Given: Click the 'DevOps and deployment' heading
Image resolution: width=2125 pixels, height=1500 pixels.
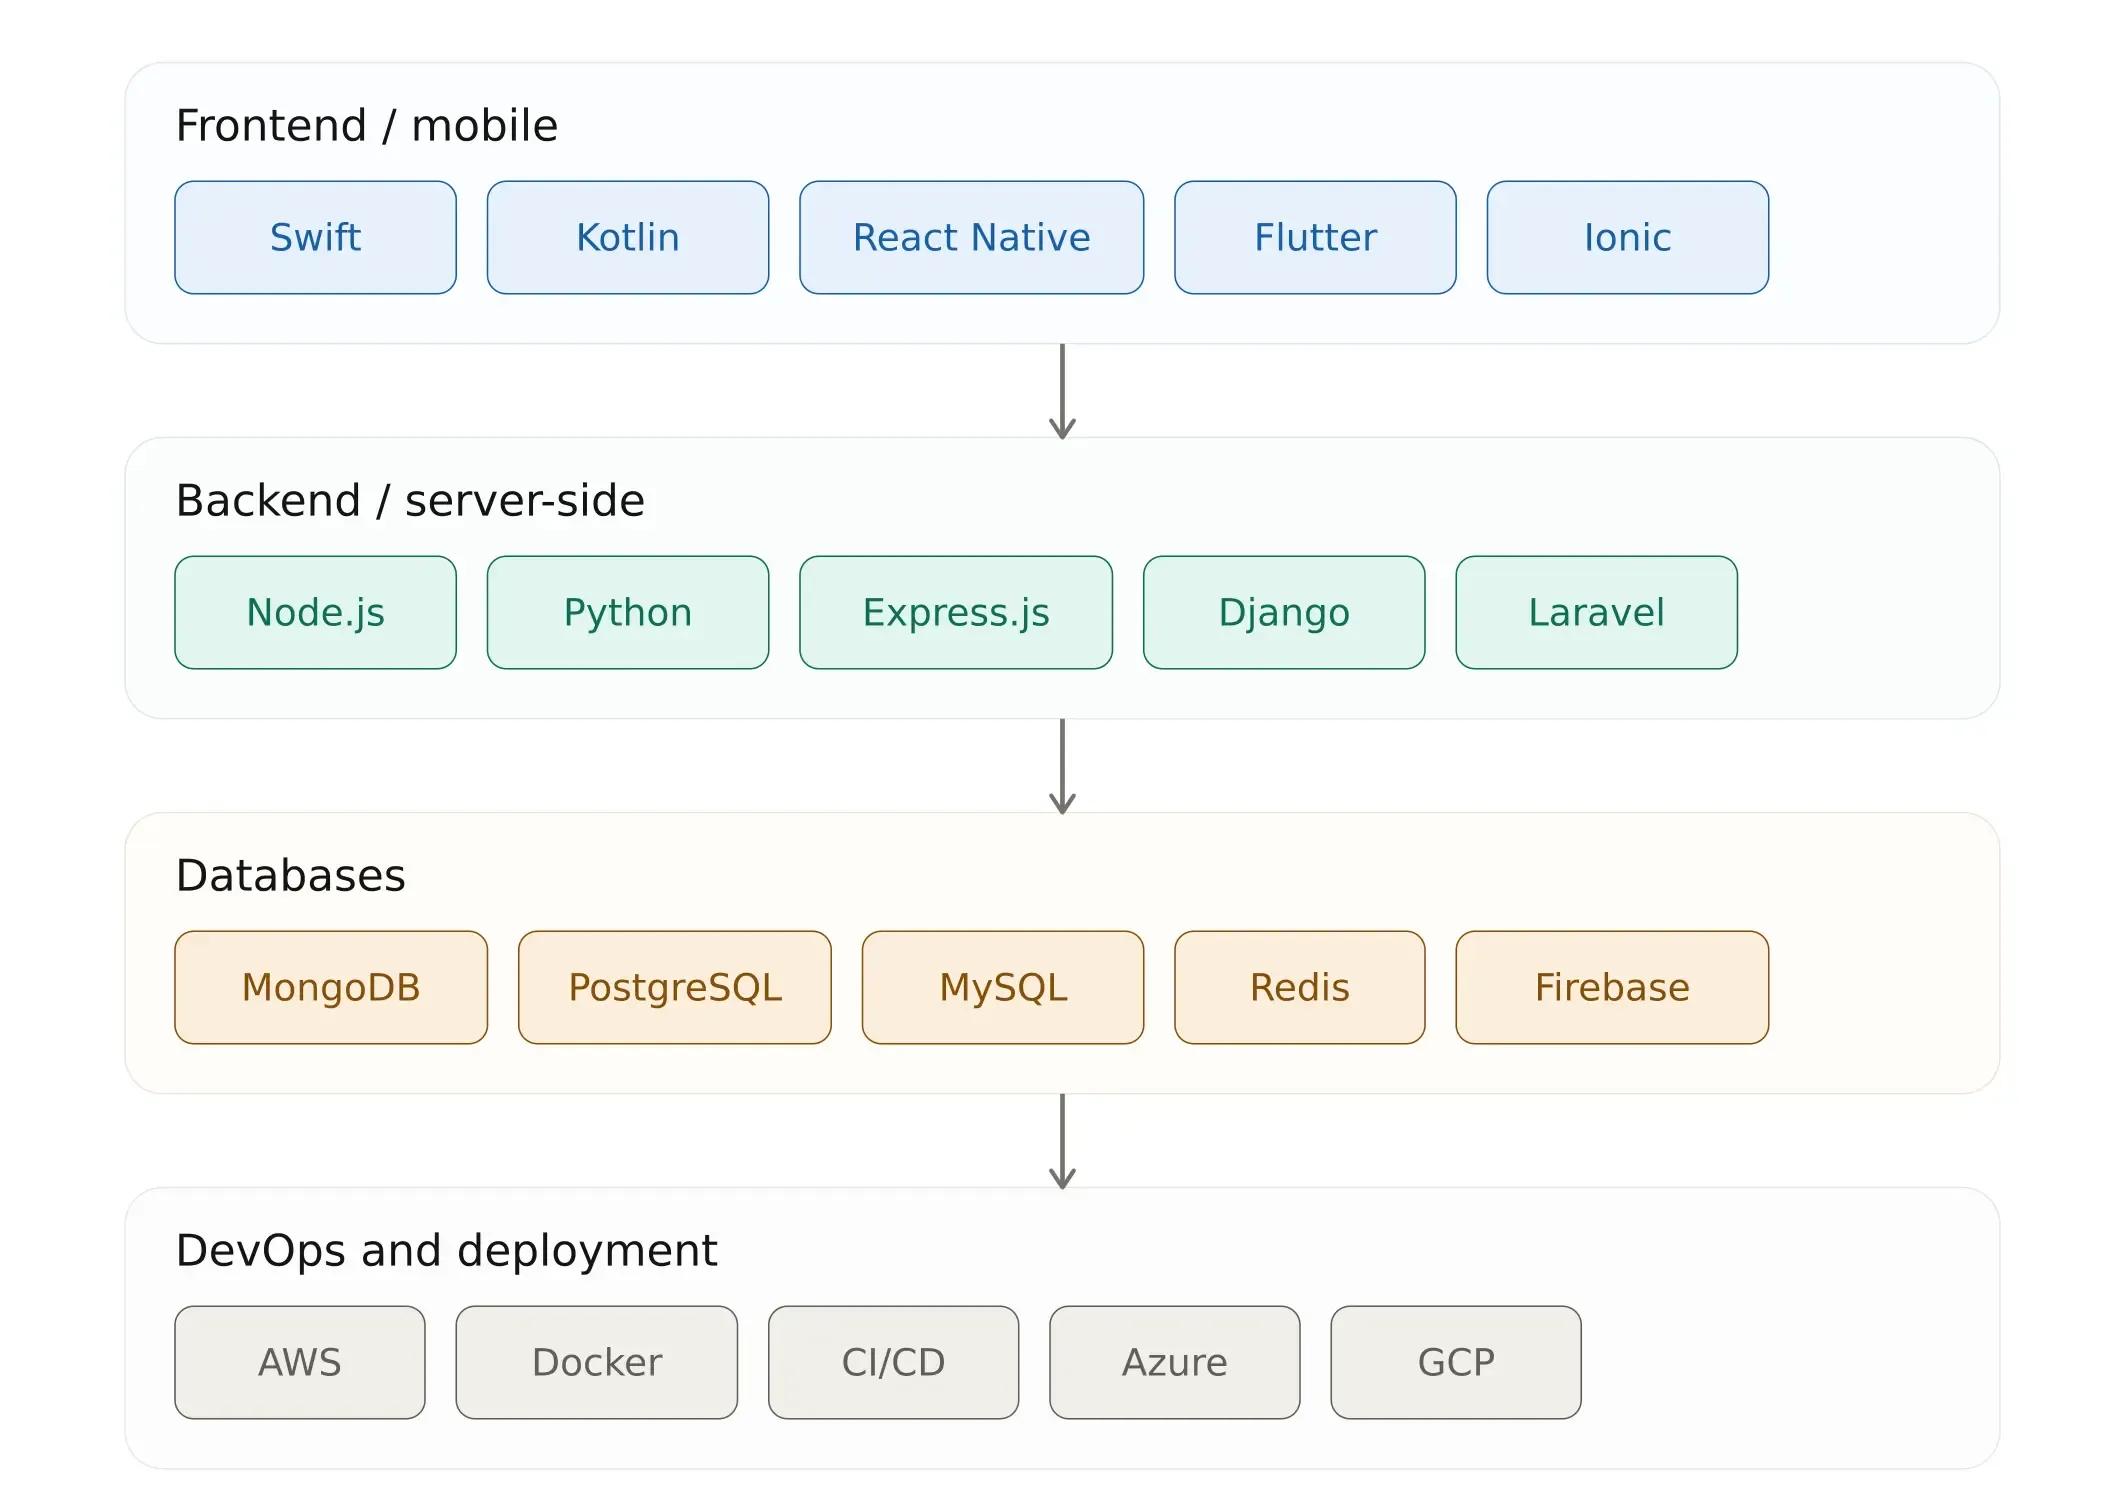Looking at the screenshot, I should [x=446, y=1251].
